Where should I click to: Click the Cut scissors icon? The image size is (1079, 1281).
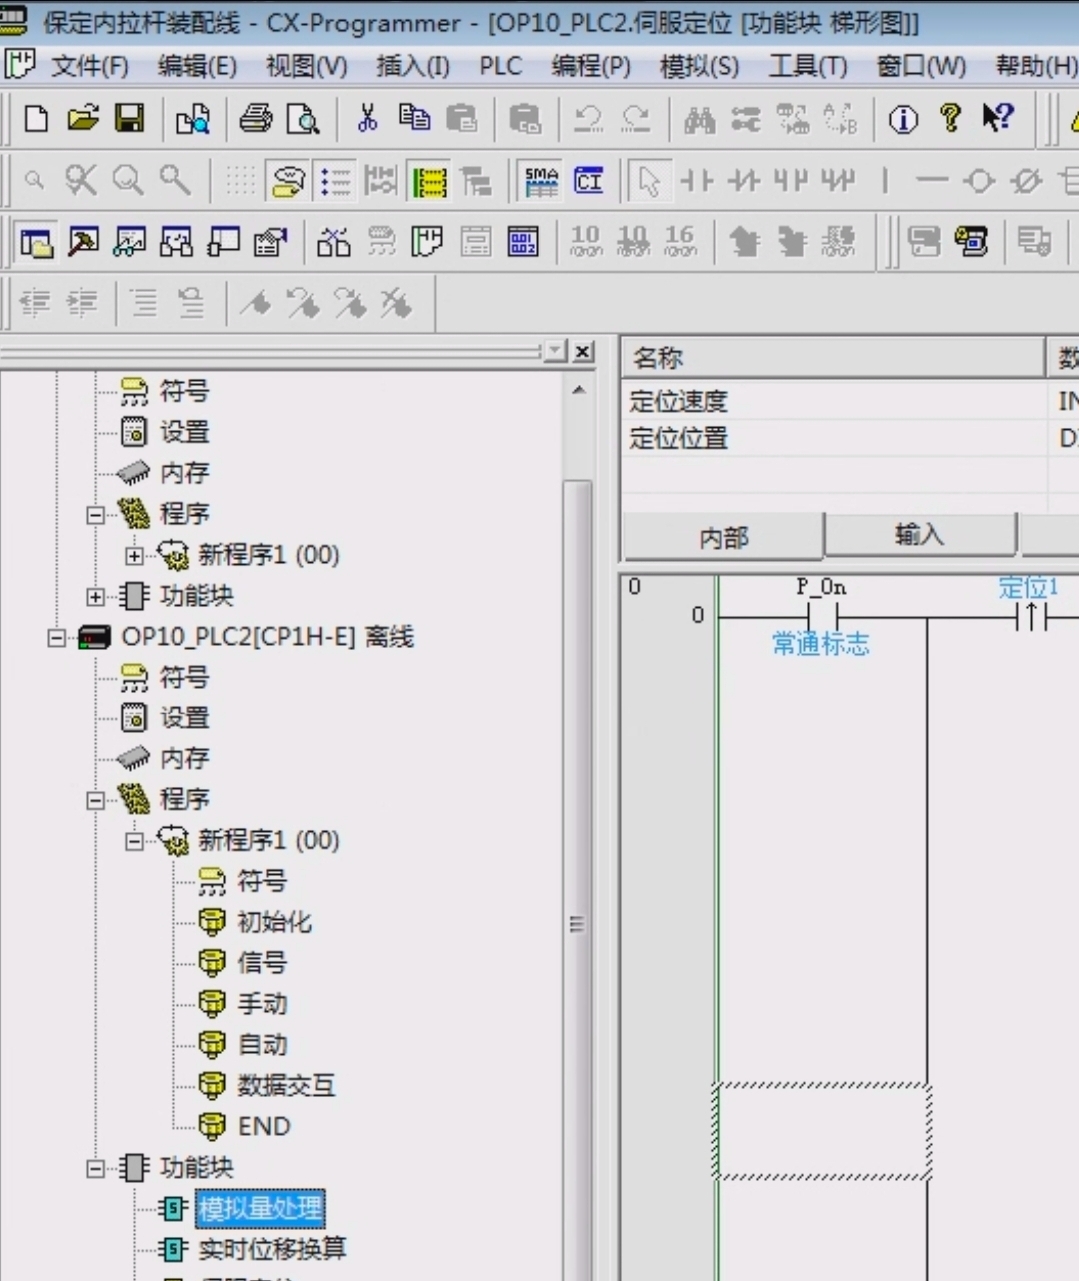367,119
